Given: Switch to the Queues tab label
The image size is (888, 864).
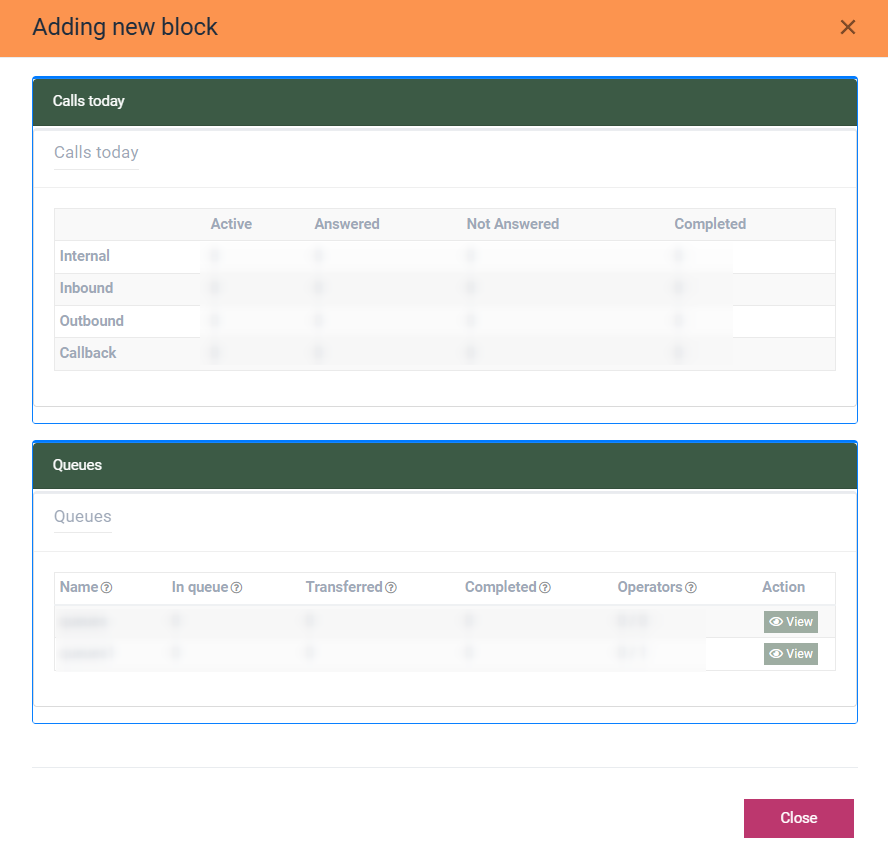Looking at the screenshot, I should 83,517.
